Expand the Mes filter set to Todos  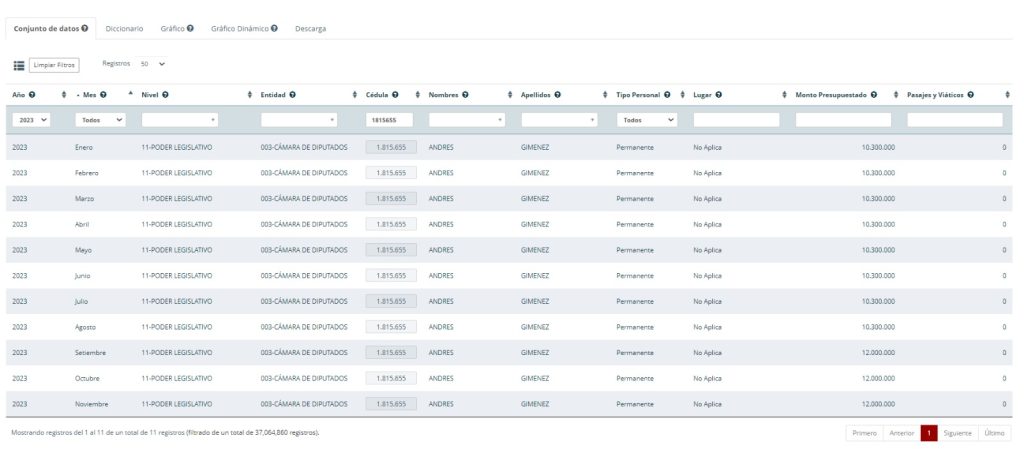pos(103,120)
